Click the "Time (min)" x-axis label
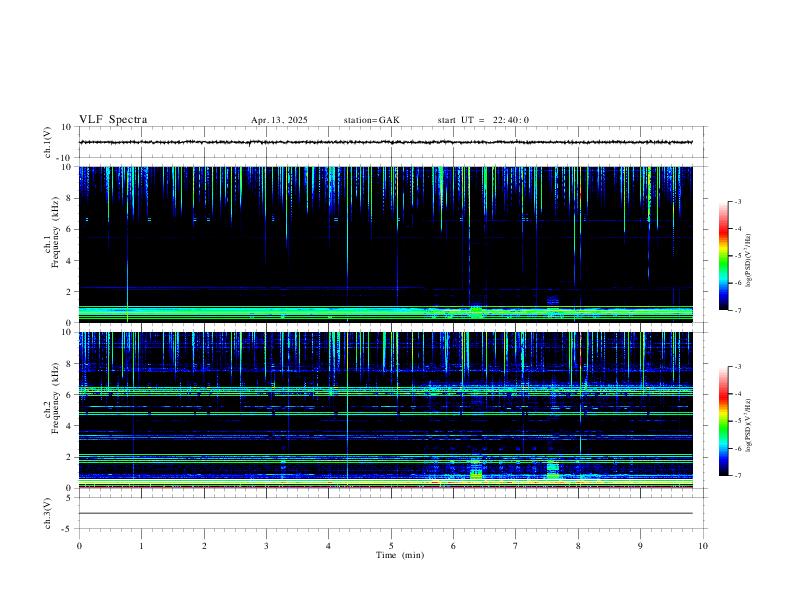 pos(400,555)
